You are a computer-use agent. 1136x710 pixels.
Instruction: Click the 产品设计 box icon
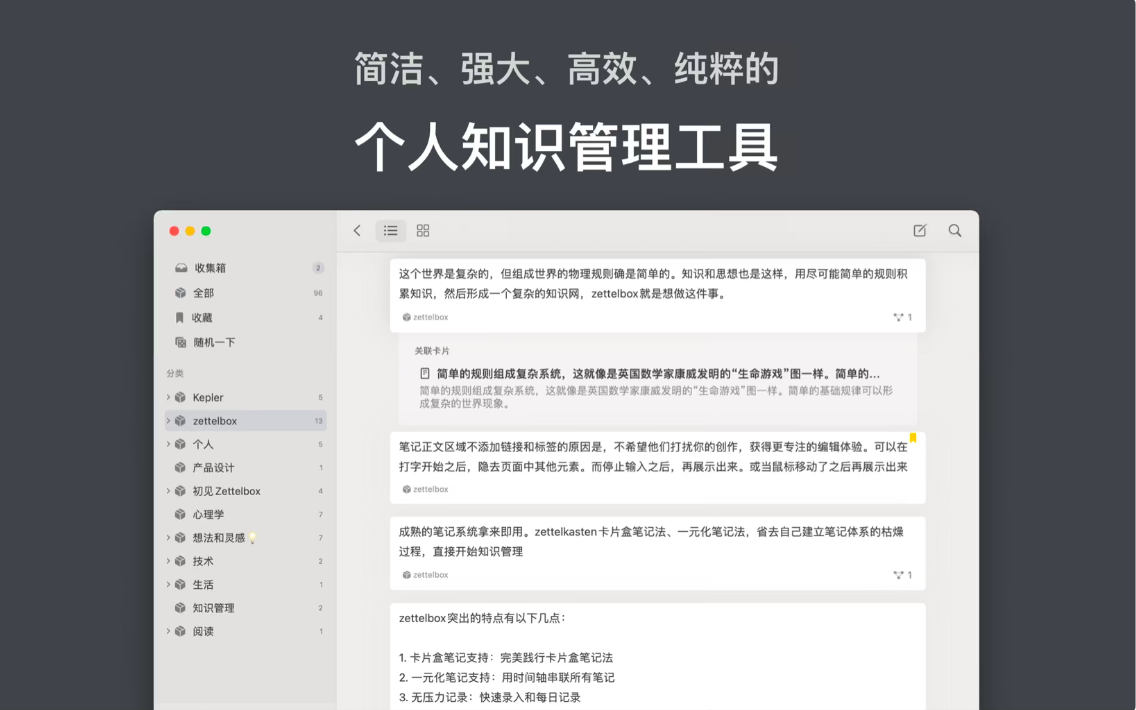click(181, 467)
